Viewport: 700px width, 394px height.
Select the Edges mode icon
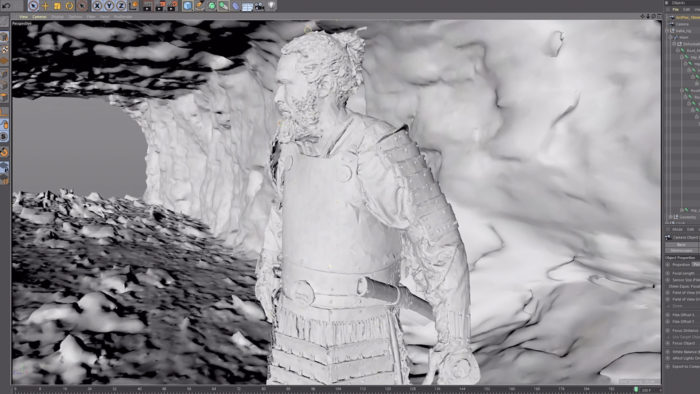pos(4,85)
